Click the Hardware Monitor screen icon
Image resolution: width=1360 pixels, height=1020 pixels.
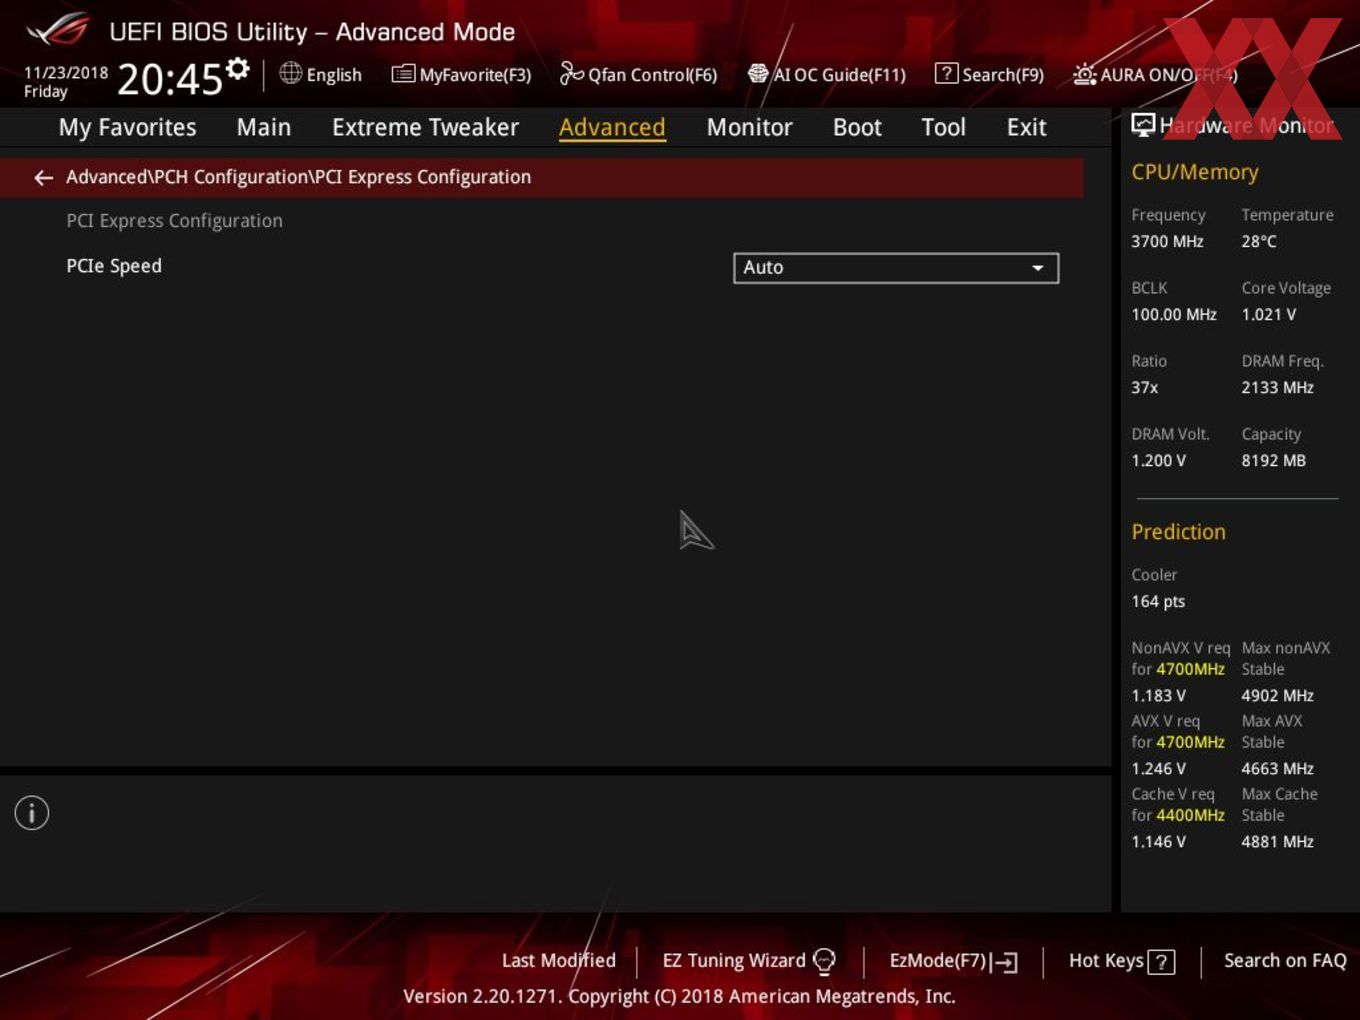pos(1143,125)
